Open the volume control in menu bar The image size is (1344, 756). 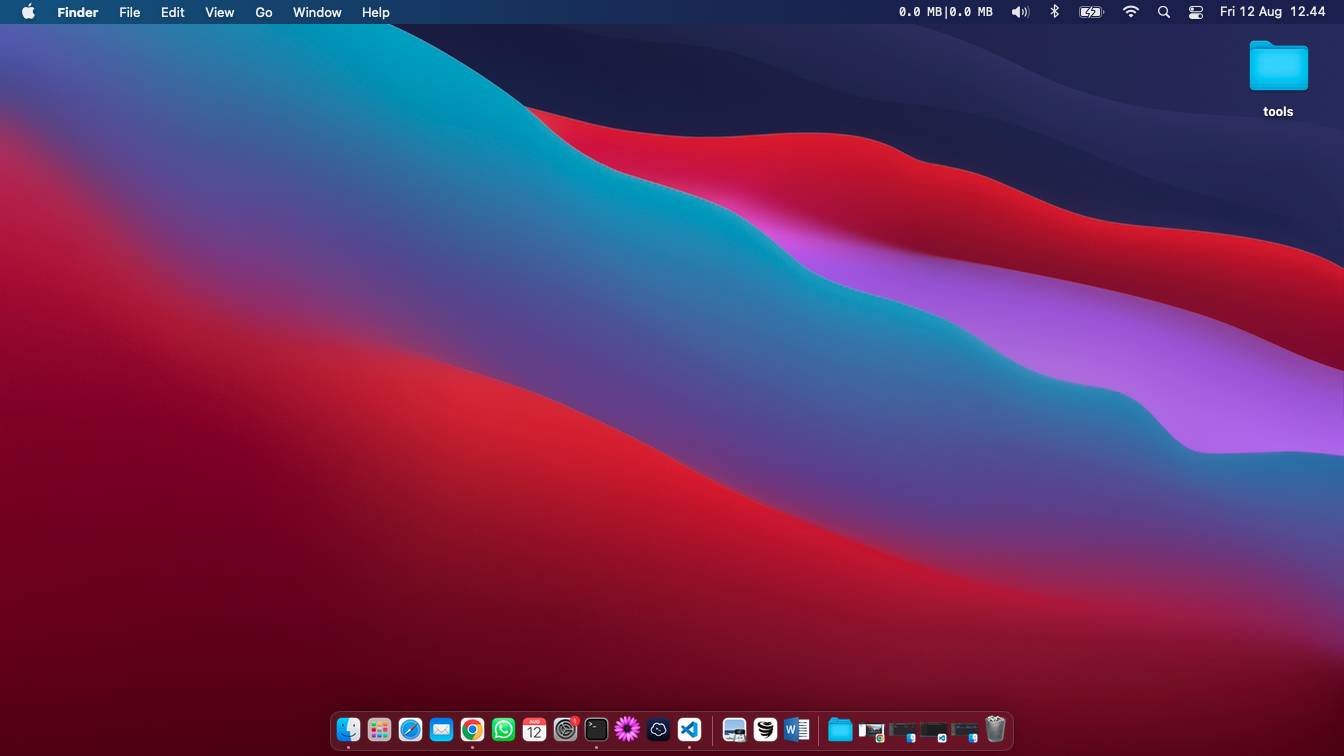pyautogui.click(x=1020, y=12)
